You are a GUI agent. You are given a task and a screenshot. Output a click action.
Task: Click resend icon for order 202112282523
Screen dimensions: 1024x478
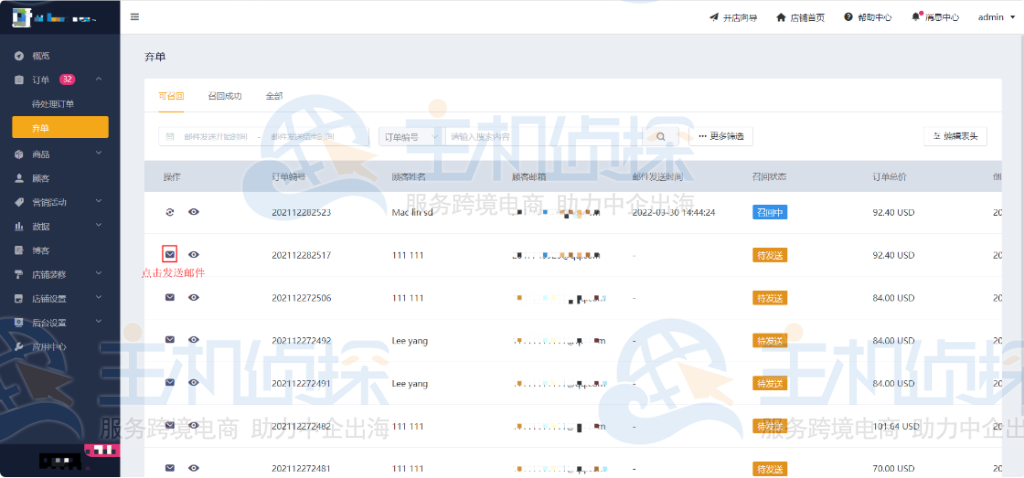170,212
